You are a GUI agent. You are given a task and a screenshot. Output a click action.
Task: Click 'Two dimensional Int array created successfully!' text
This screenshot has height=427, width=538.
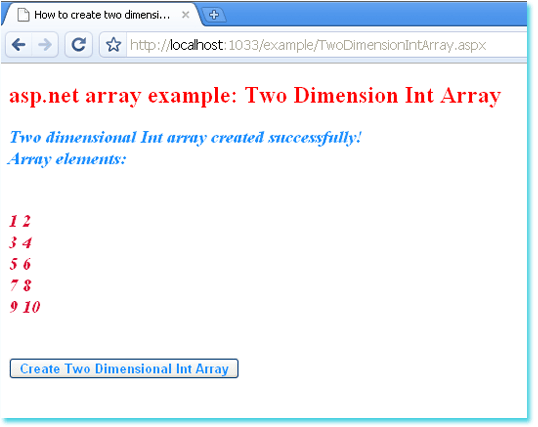pos(185,138)
